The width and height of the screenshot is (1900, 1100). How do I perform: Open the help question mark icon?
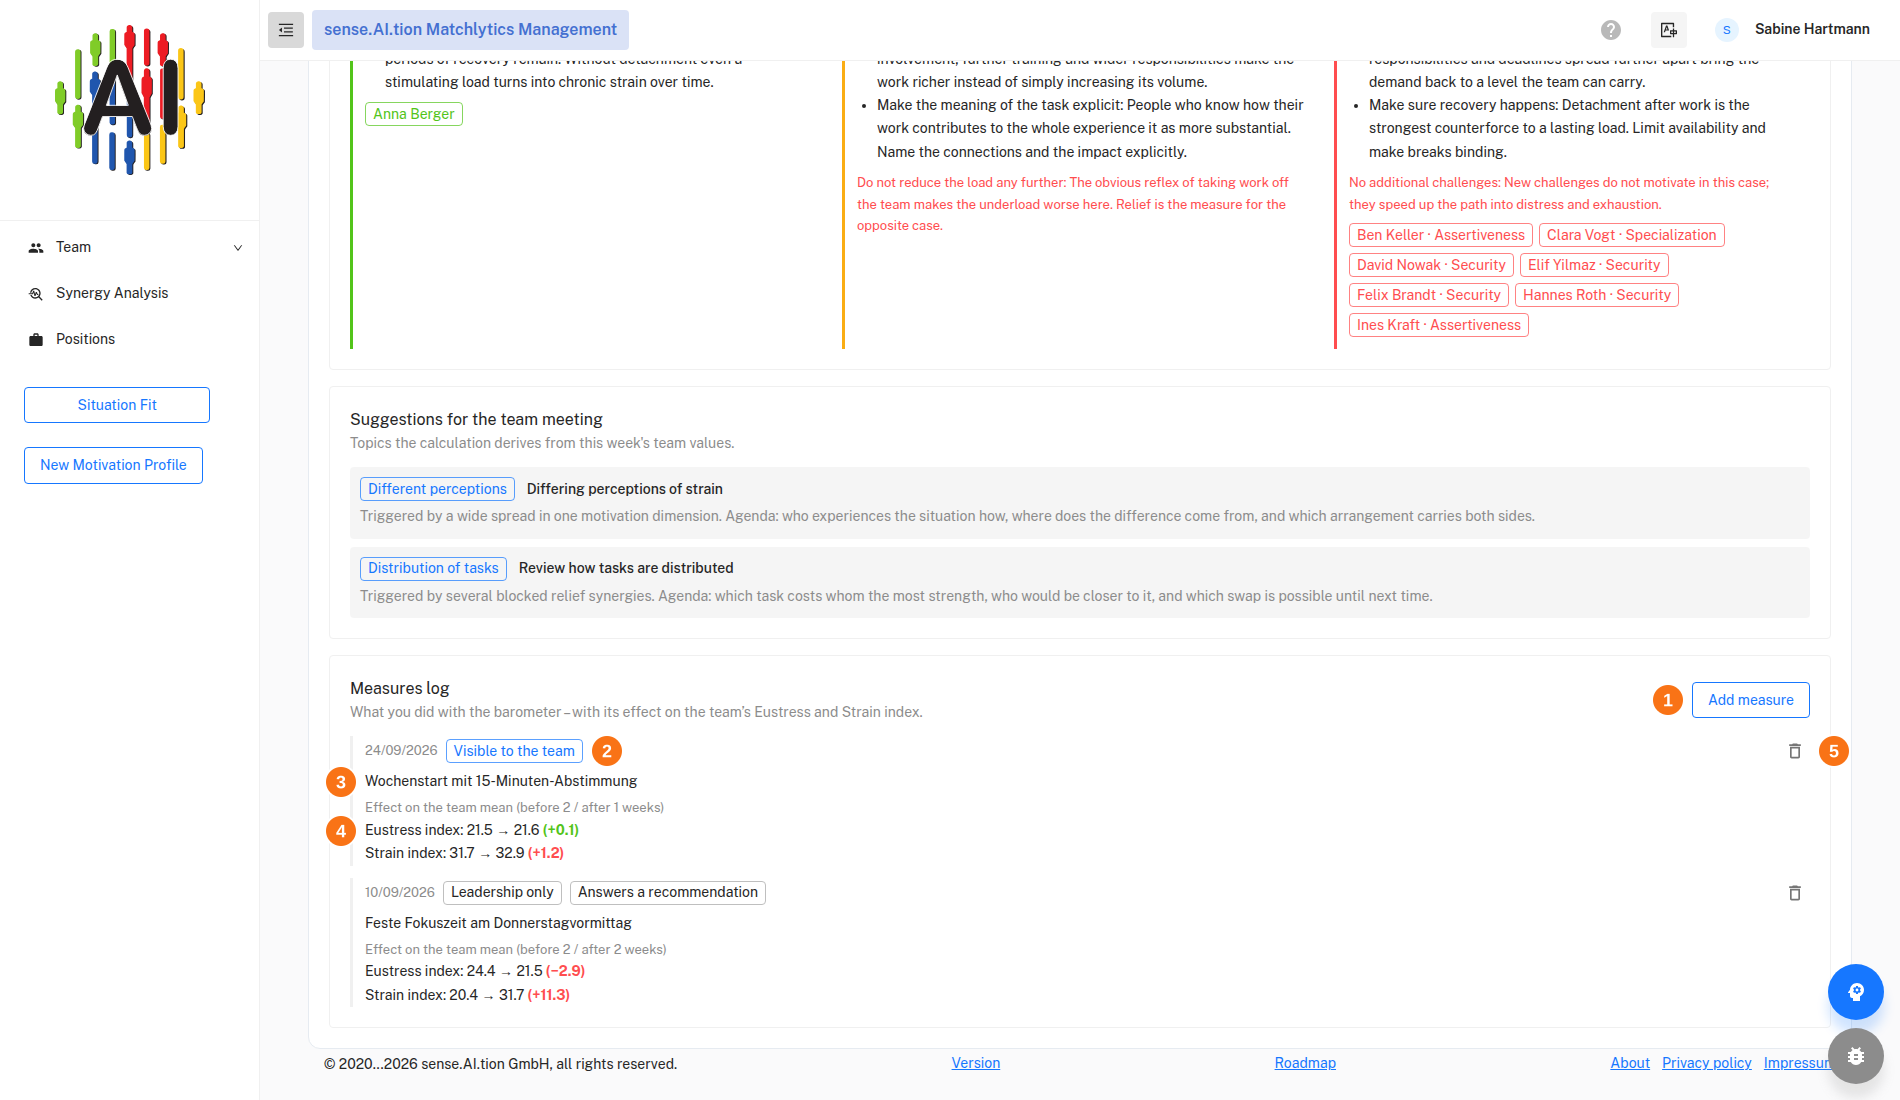[x=1610, y=30]
